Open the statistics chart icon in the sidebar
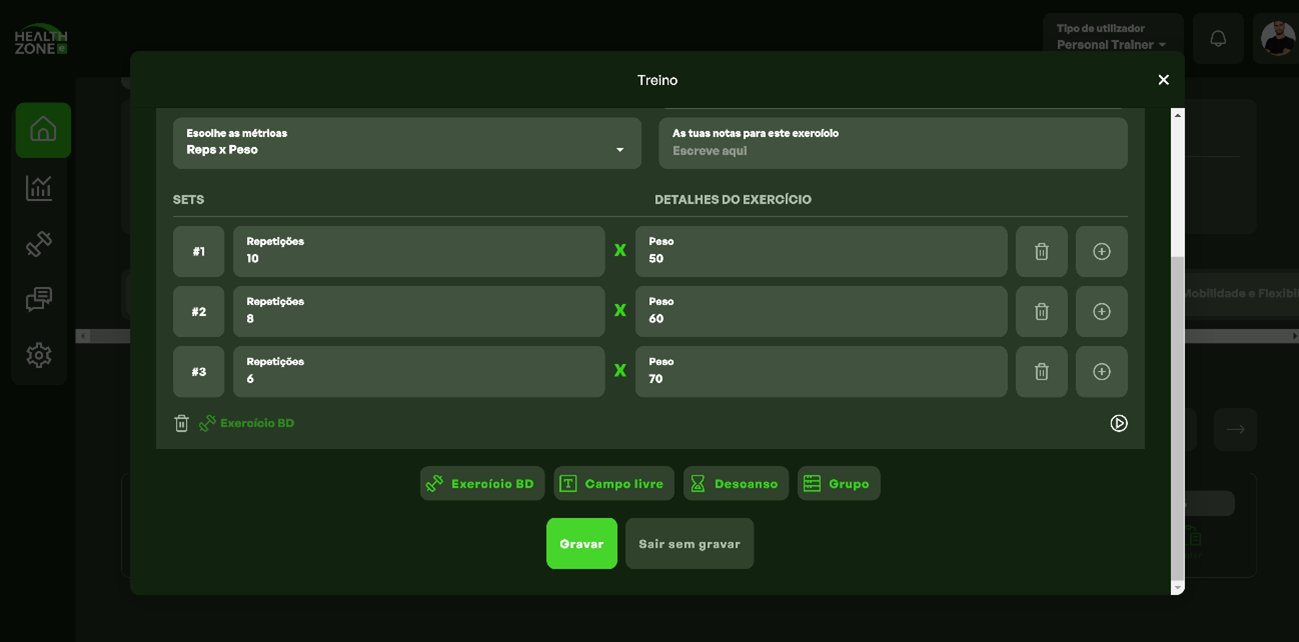 [39, 187]
